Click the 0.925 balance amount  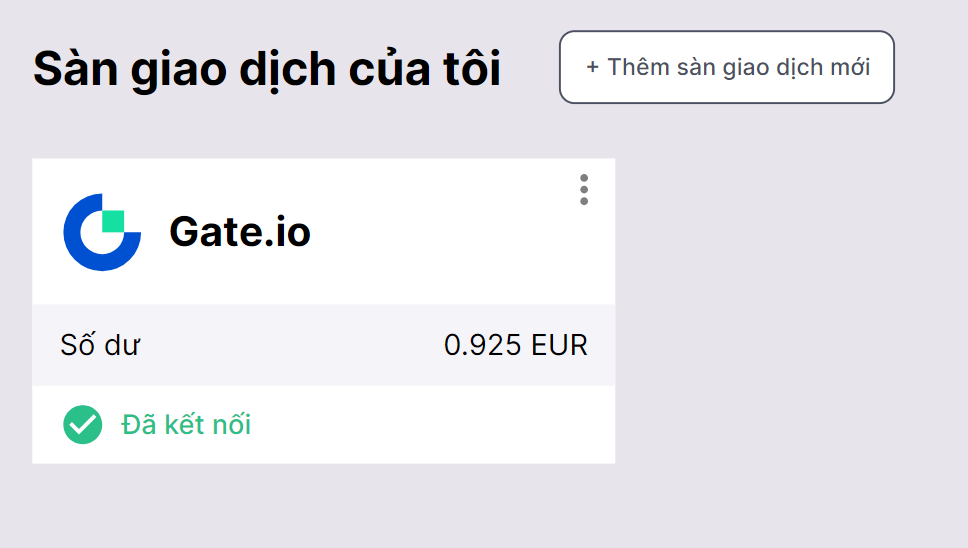[x=482, y=345]
